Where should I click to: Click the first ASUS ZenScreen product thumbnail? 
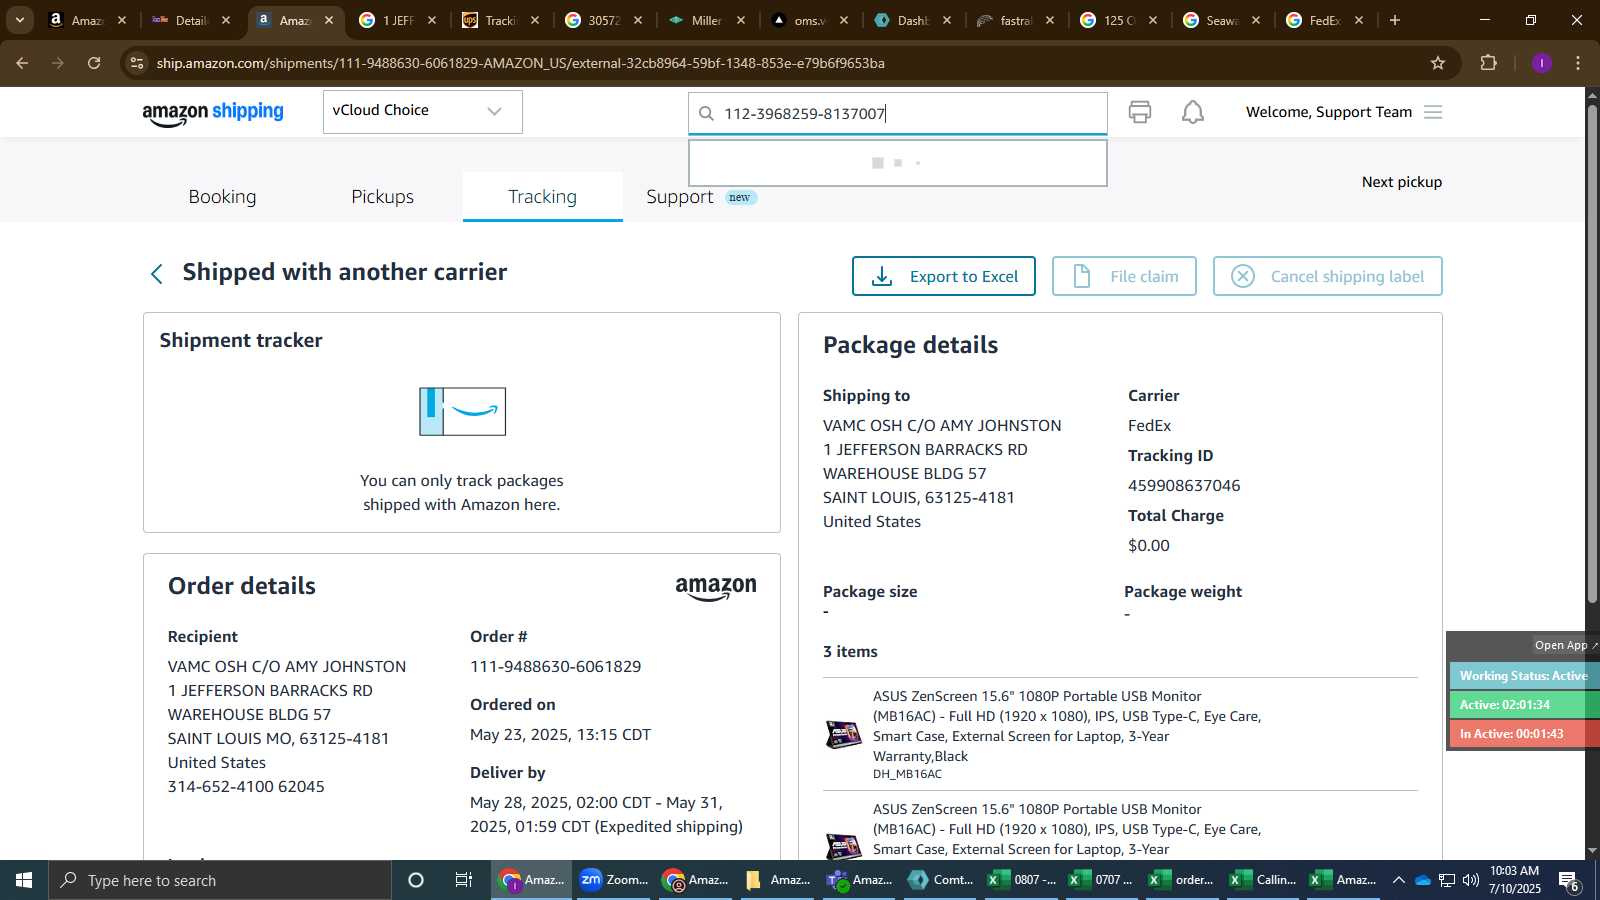tap(843, 735)
